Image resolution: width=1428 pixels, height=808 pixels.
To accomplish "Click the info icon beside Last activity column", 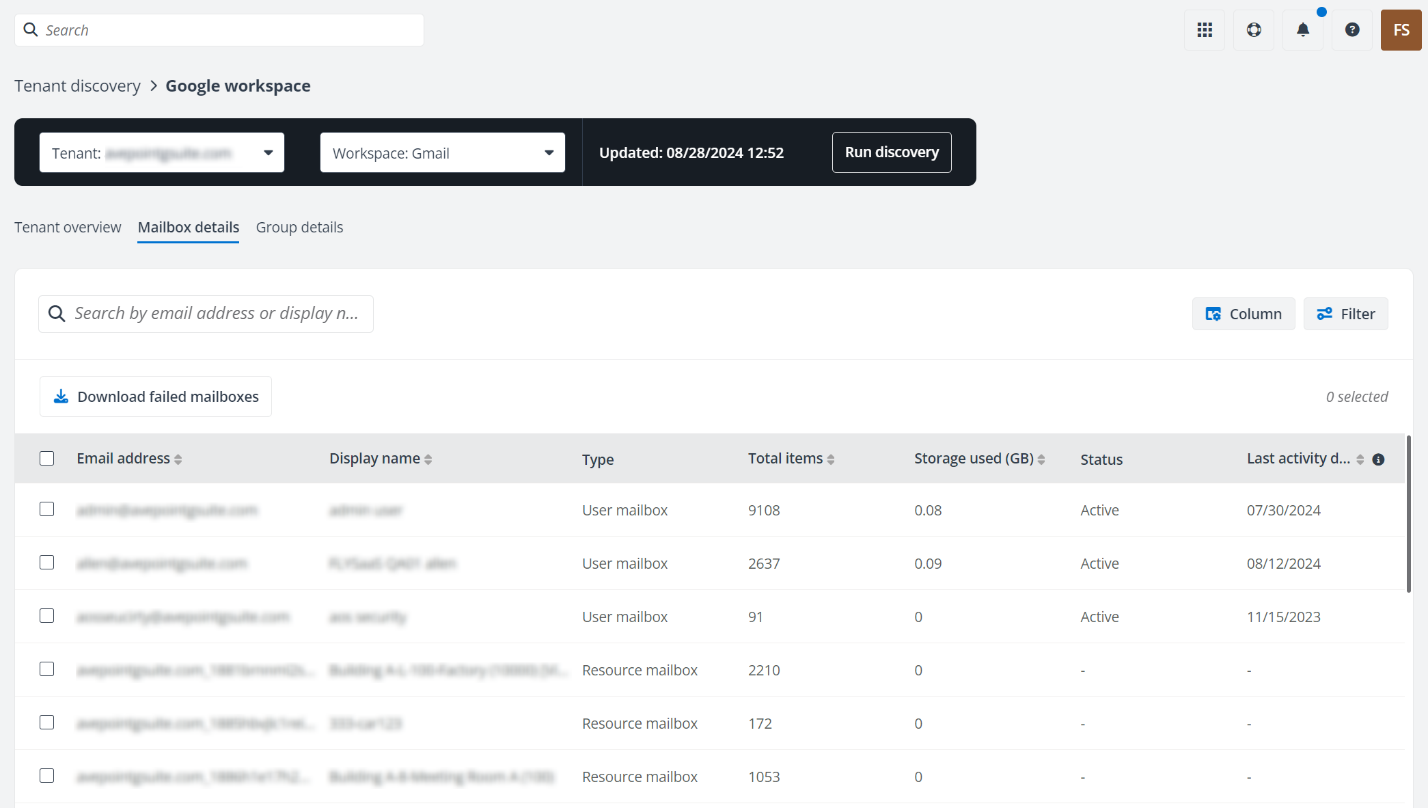I will click(1378, 459).
